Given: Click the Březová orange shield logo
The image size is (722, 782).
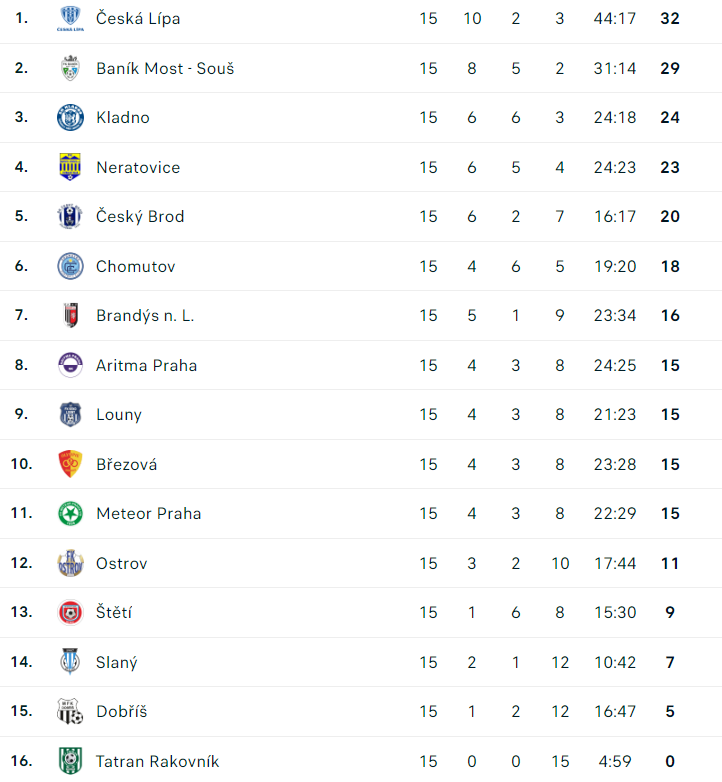Looking at the screenshot, I should tap(70, 464).
